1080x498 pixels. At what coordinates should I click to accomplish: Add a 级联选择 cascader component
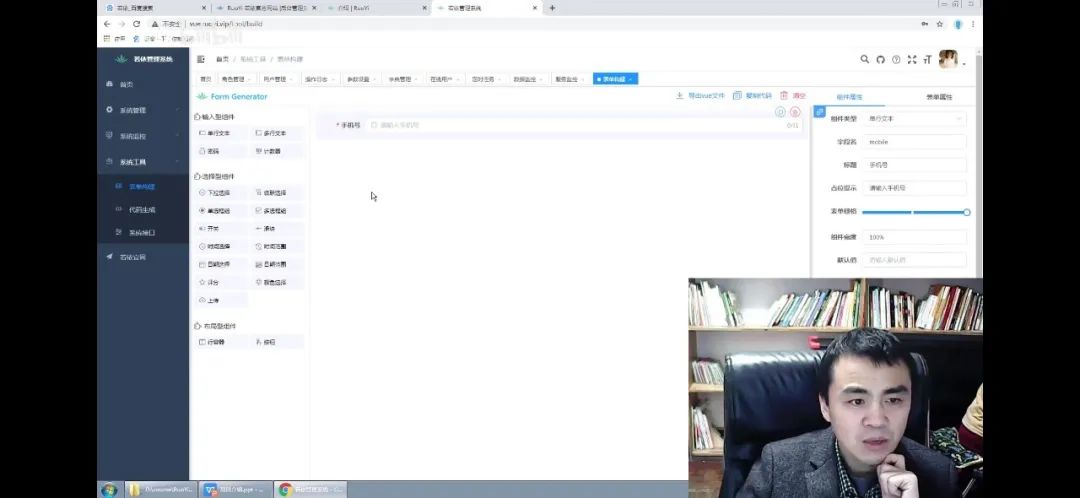tap(276, 193)
